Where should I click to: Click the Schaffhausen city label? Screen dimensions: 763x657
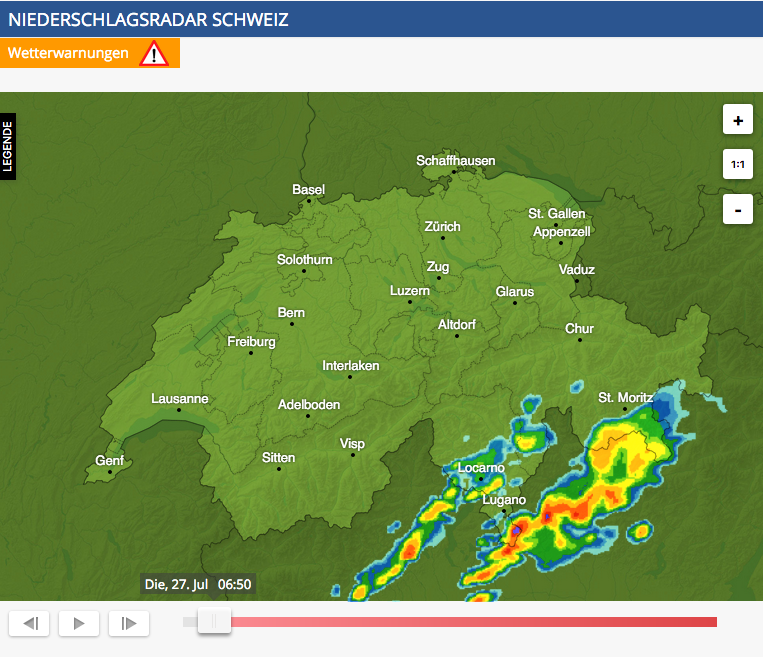click(x=455, y=161)
